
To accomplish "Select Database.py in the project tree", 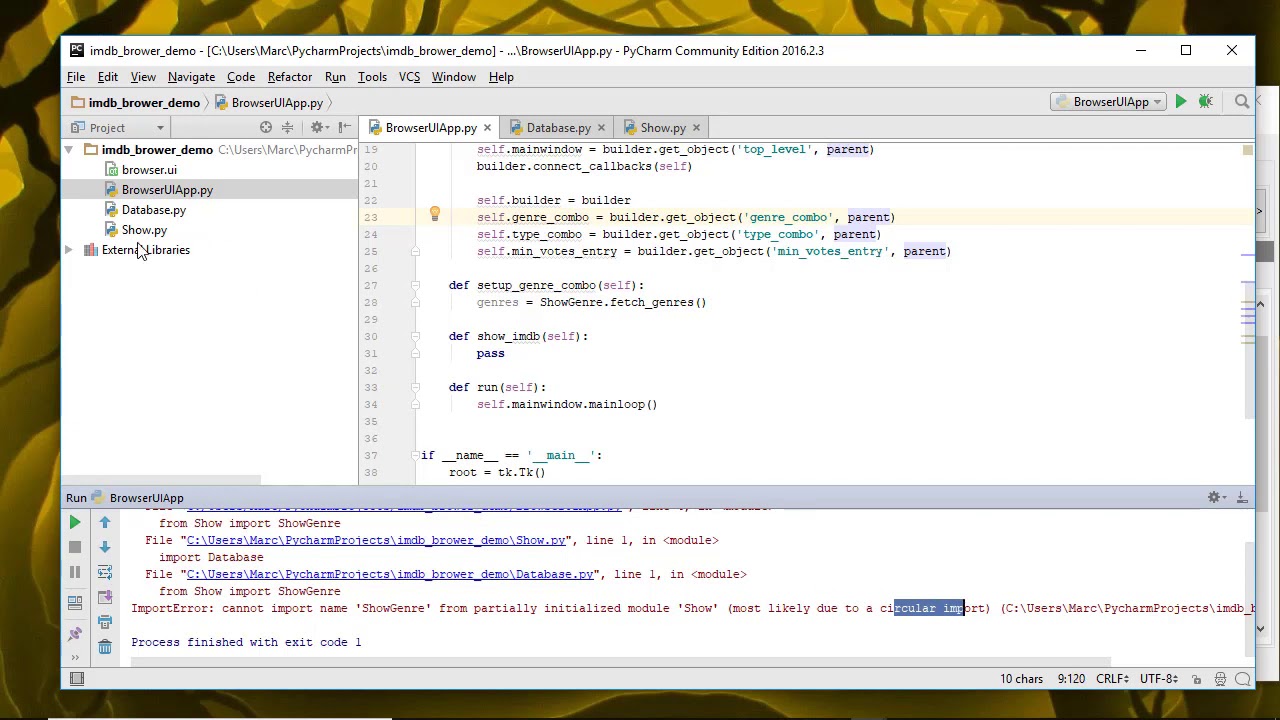I will click(x=153, y=210).
